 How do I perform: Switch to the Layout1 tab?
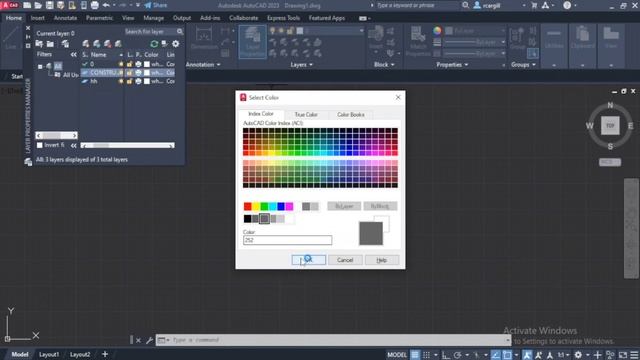(x=49, y=354)
